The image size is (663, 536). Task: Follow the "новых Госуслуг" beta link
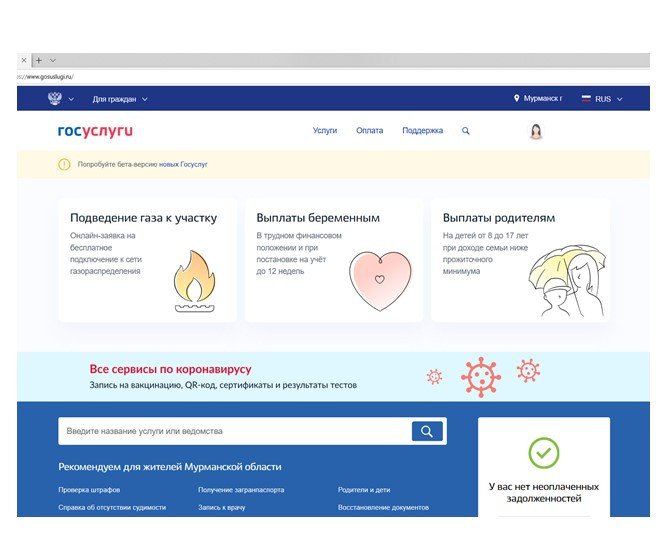click(183, 164)
